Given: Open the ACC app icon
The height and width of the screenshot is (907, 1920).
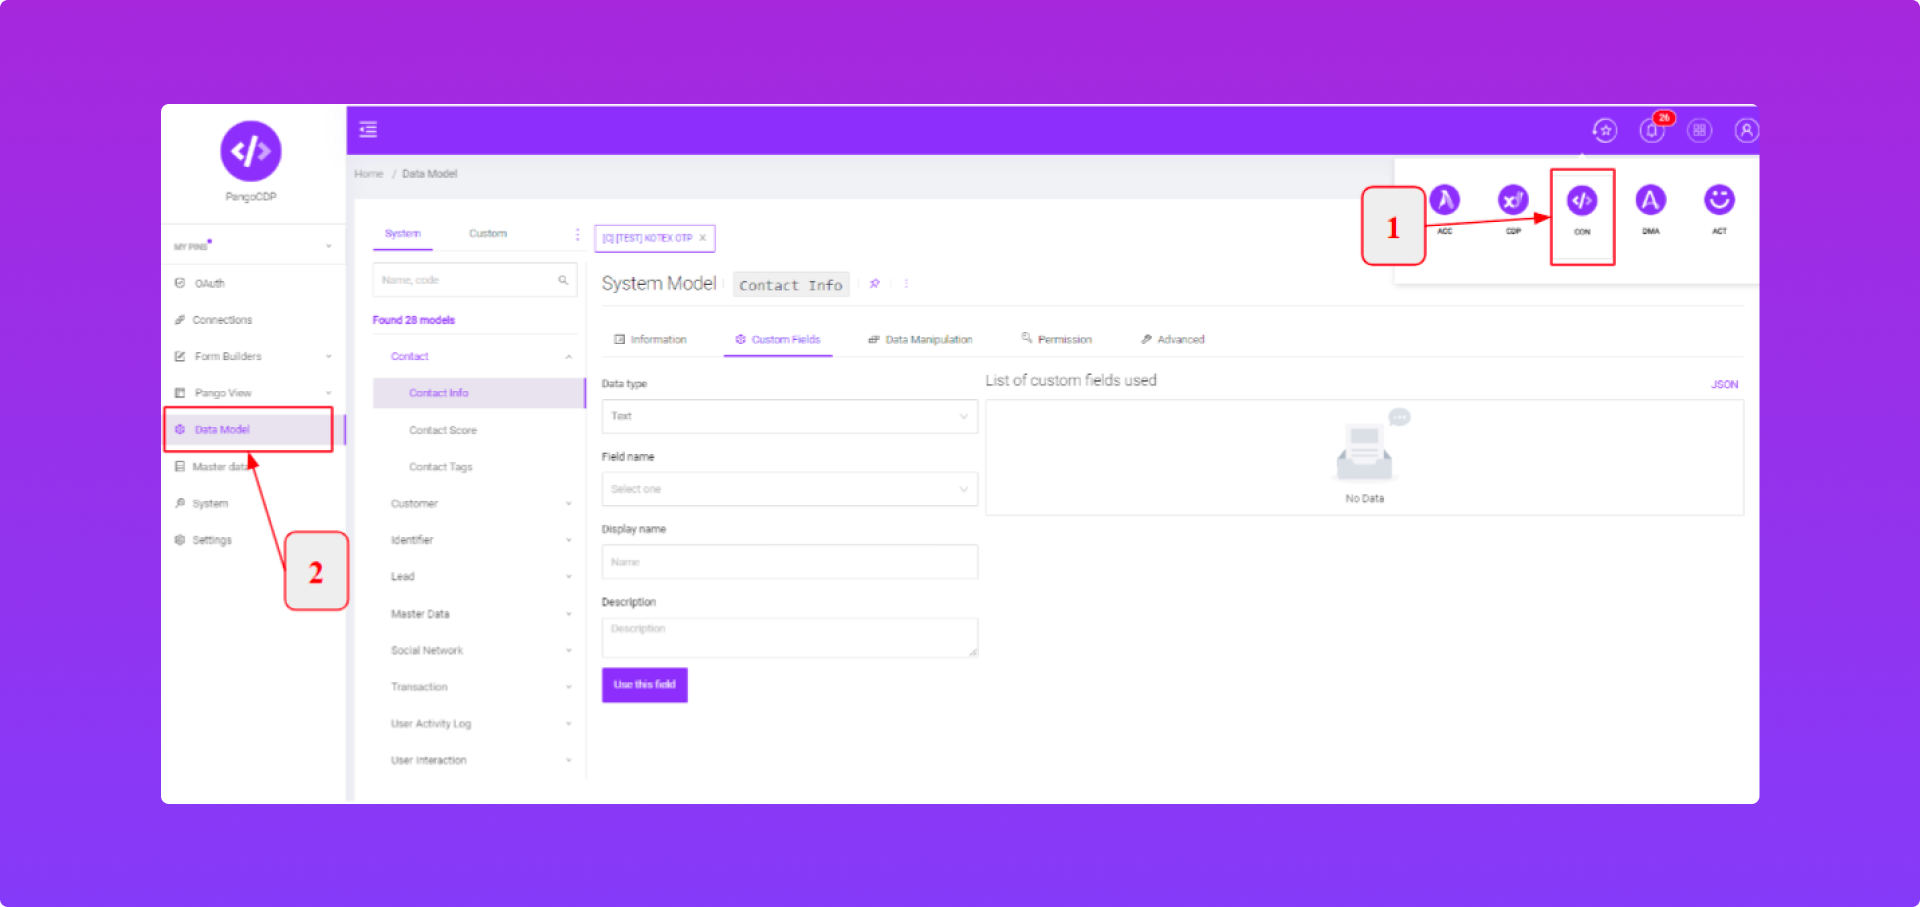Looking at the screenshot, I should point(1444,201).
